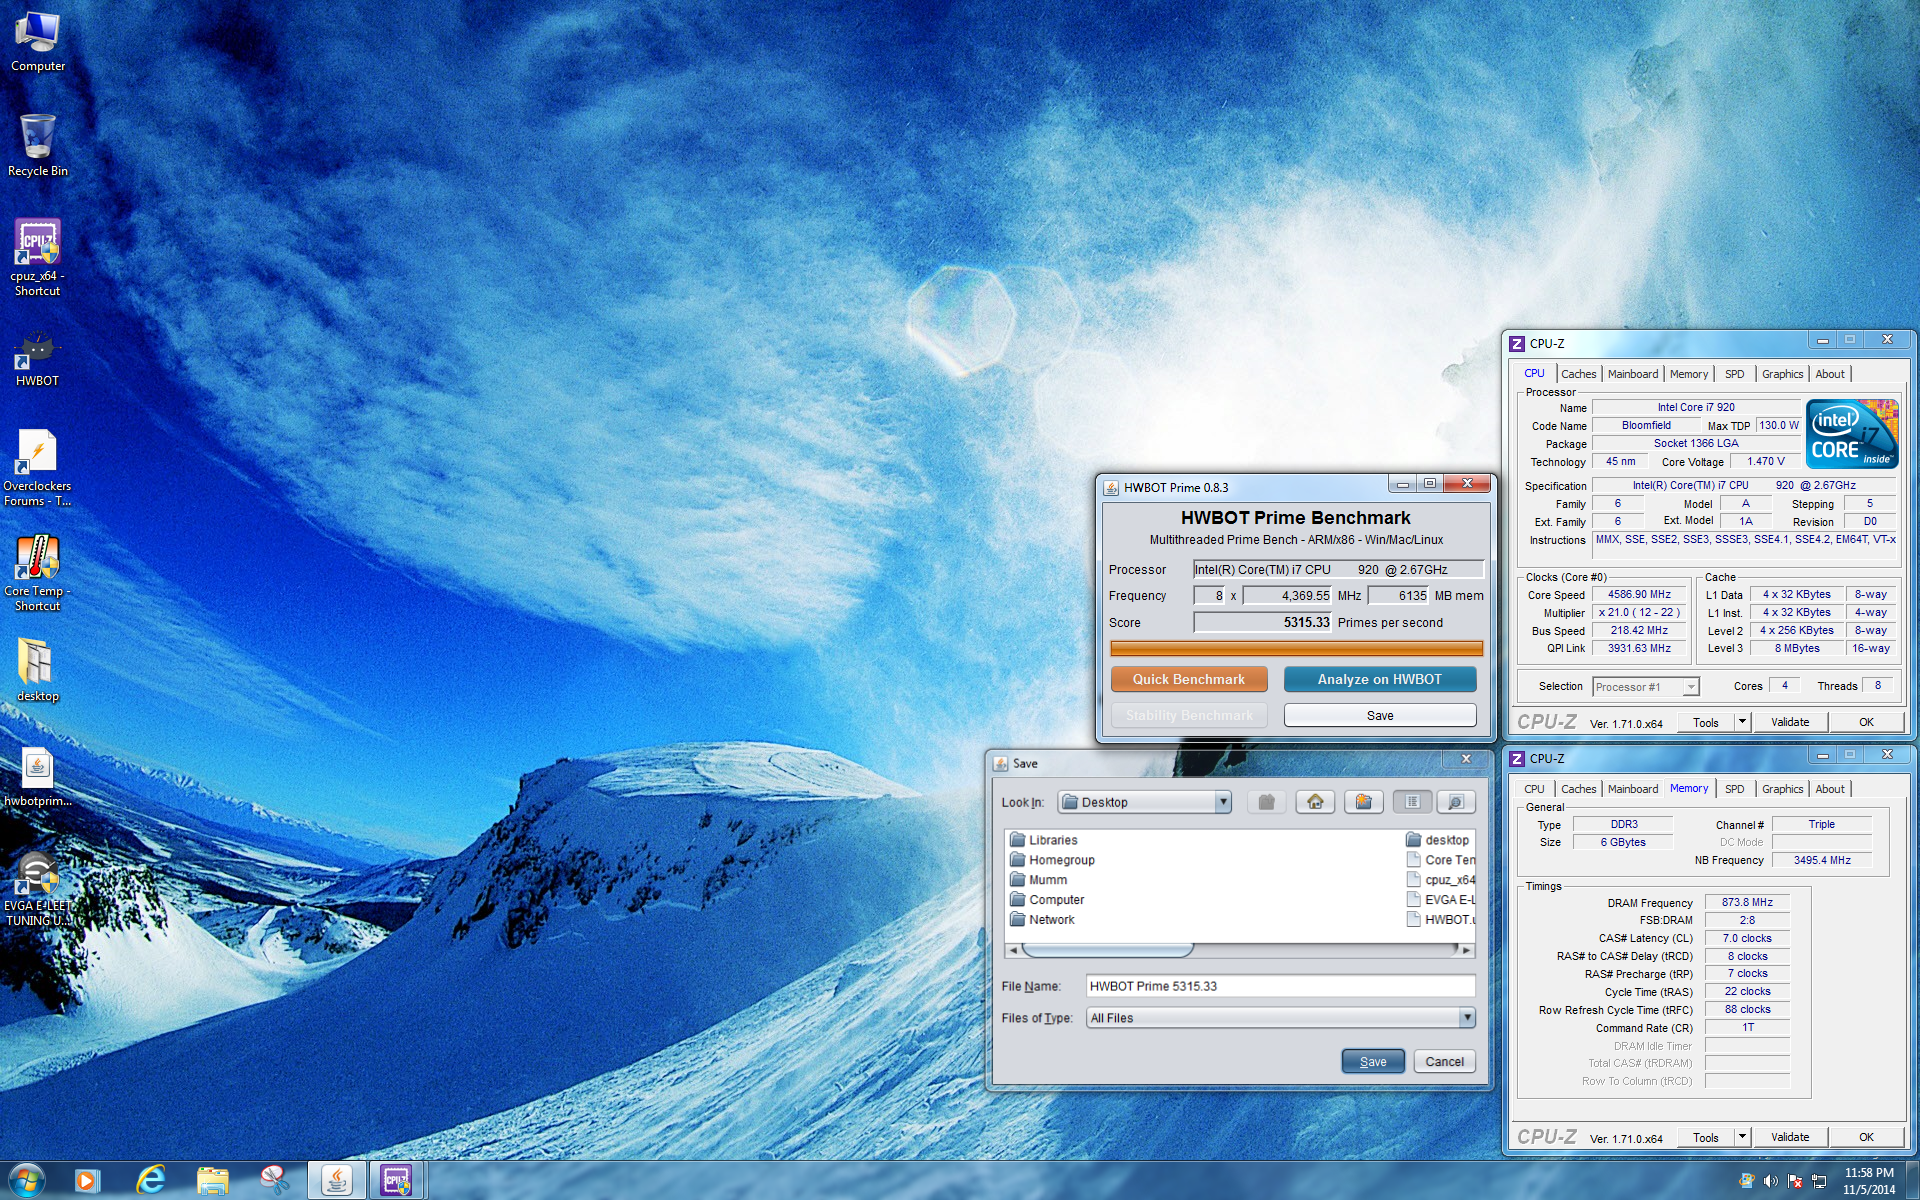Open the volume speaker tray icon
Viewport: 1920px width, 1200px height.
pos(1771,1181)
